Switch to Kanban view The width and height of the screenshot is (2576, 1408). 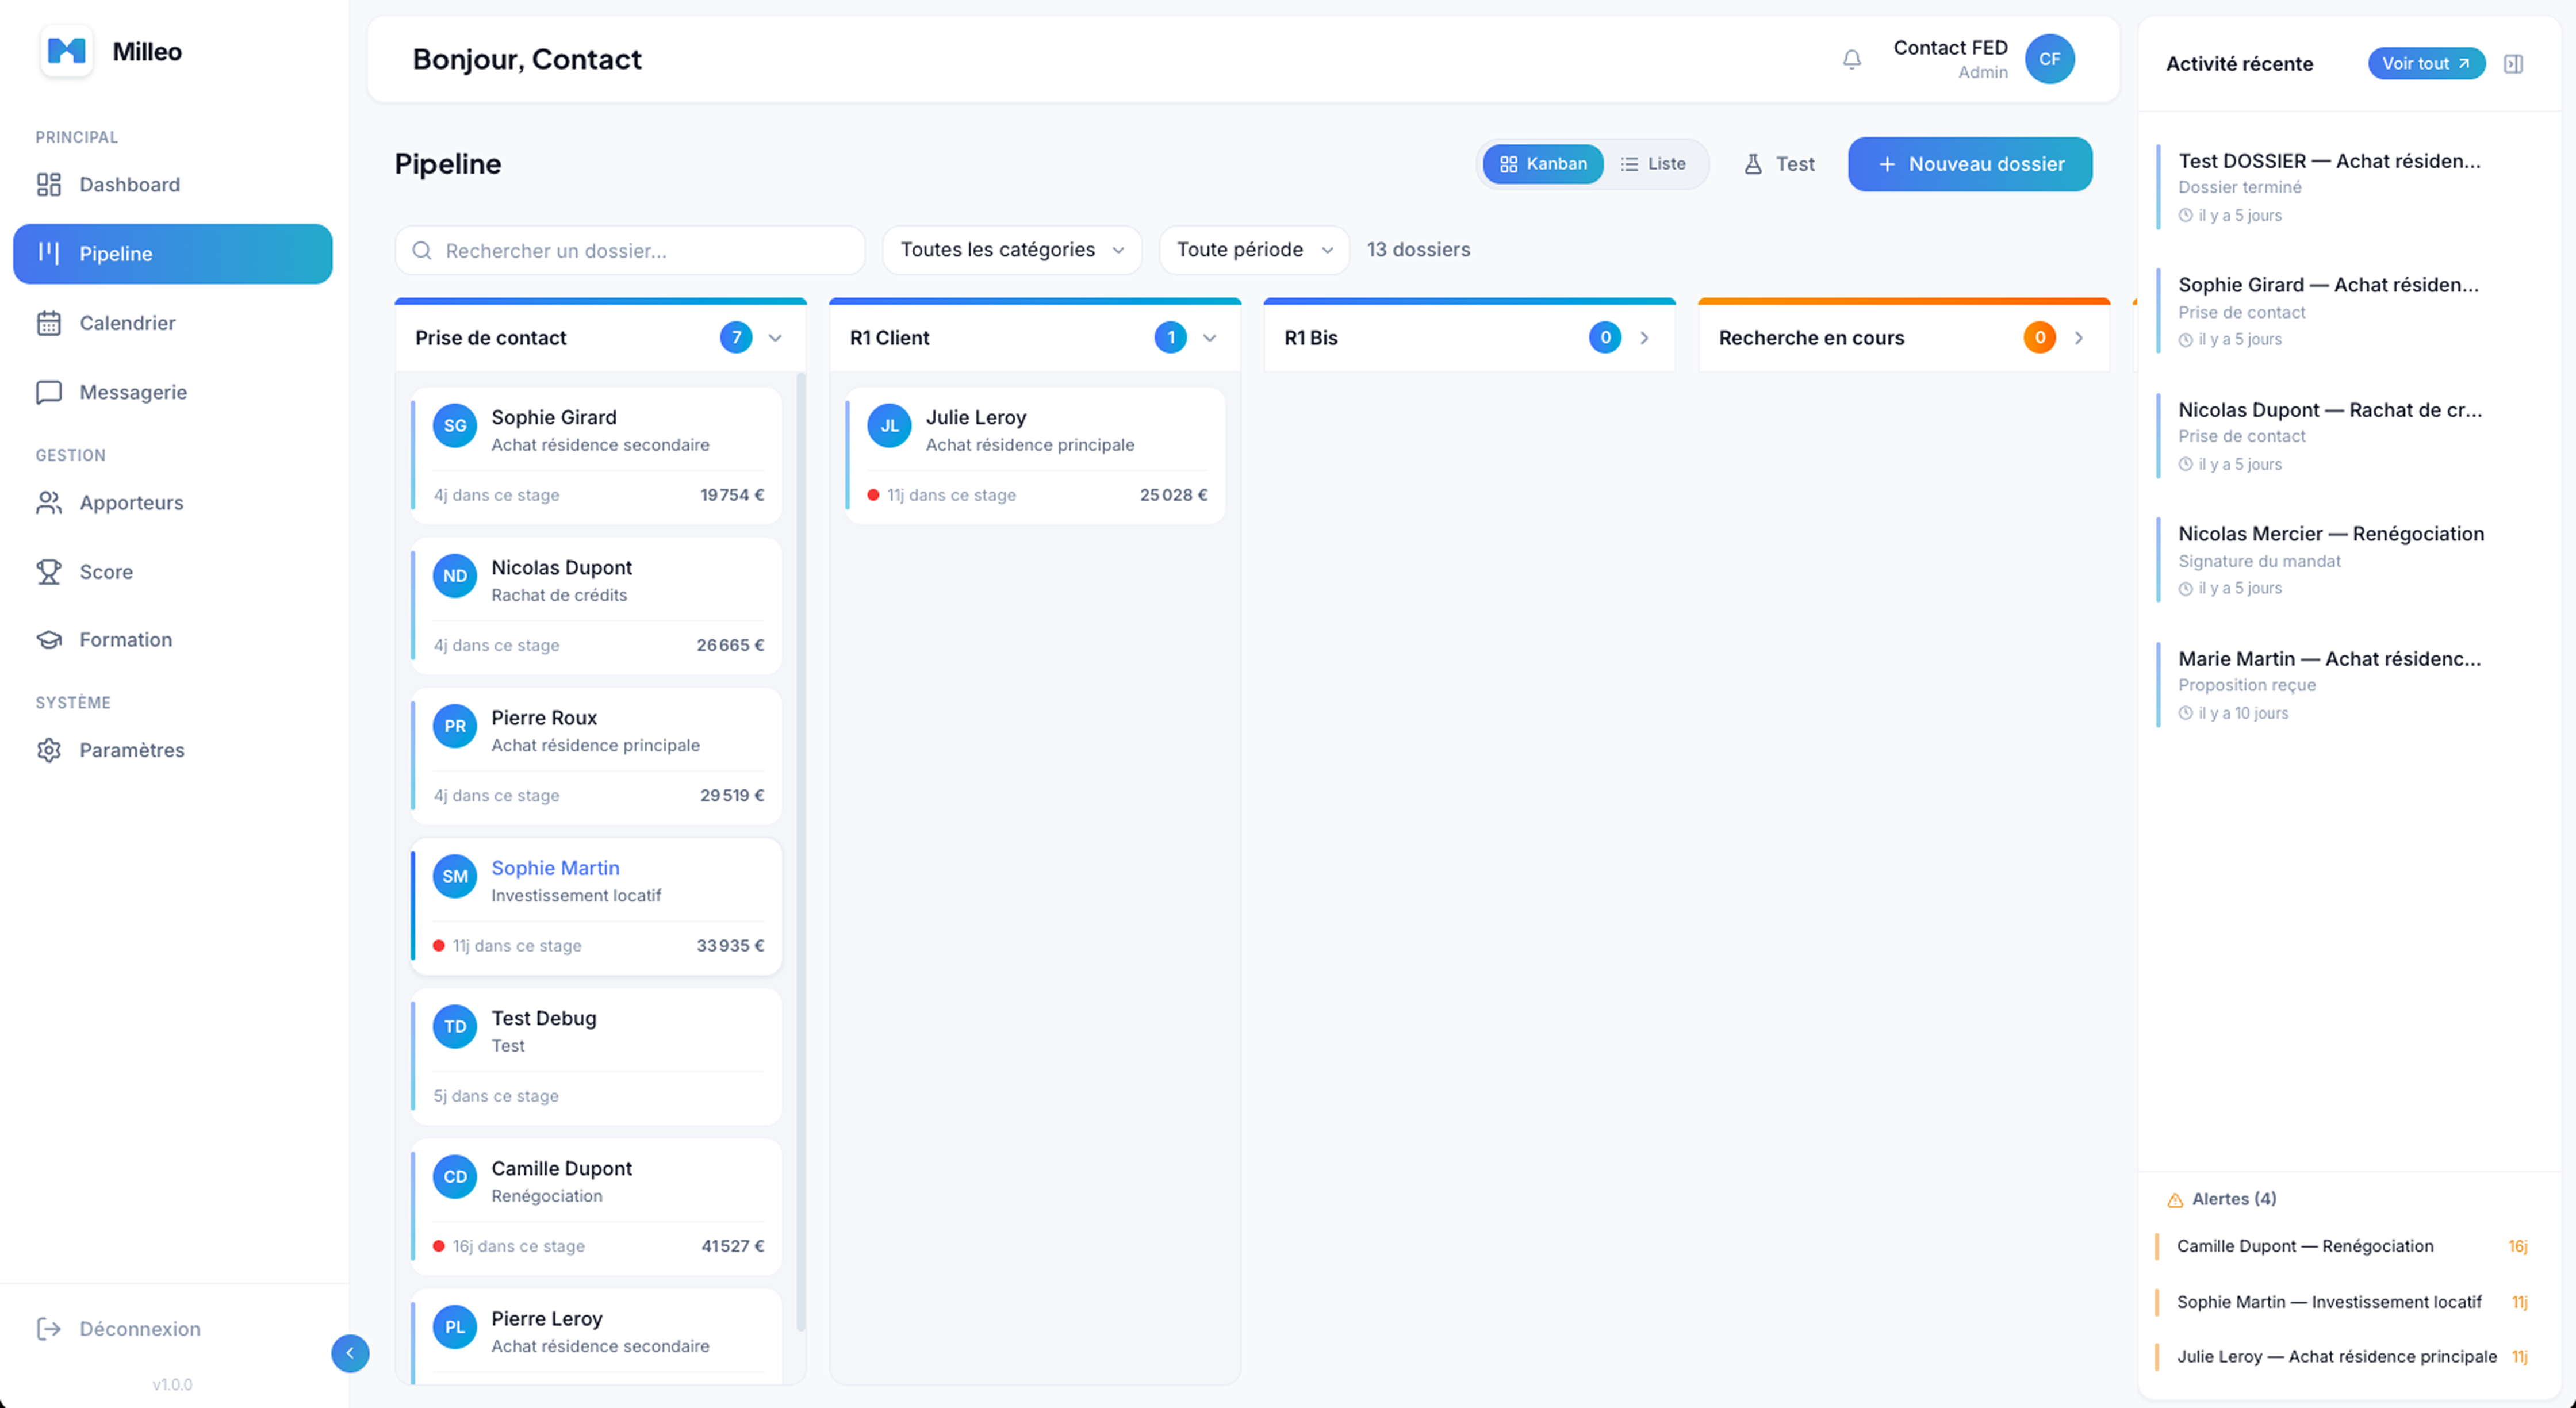tap(1543, 164)
